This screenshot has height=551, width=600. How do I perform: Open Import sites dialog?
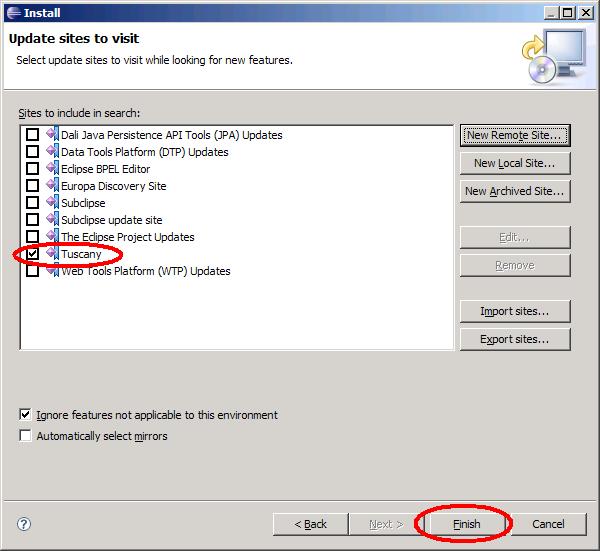coord(515,311)
